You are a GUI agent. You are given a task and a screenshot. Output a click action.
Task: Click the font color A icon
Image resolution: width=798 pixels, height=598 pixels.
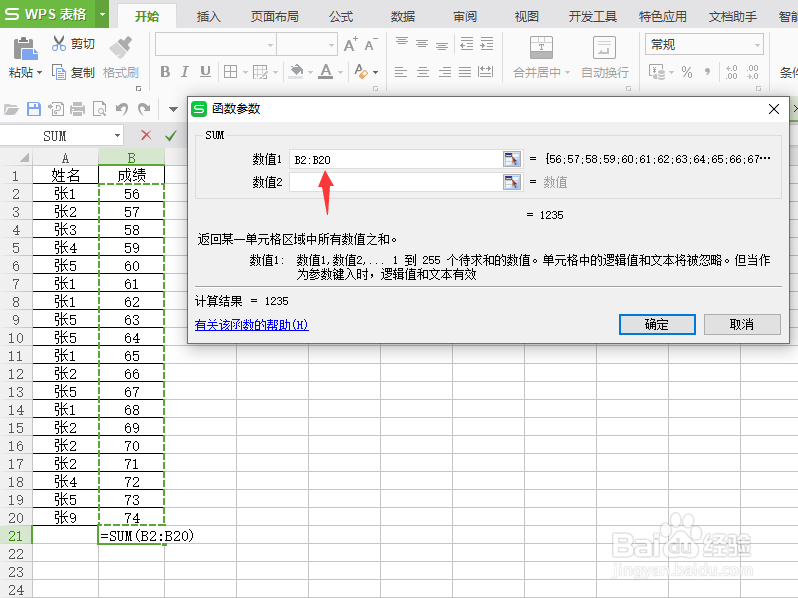pos(326,72)
